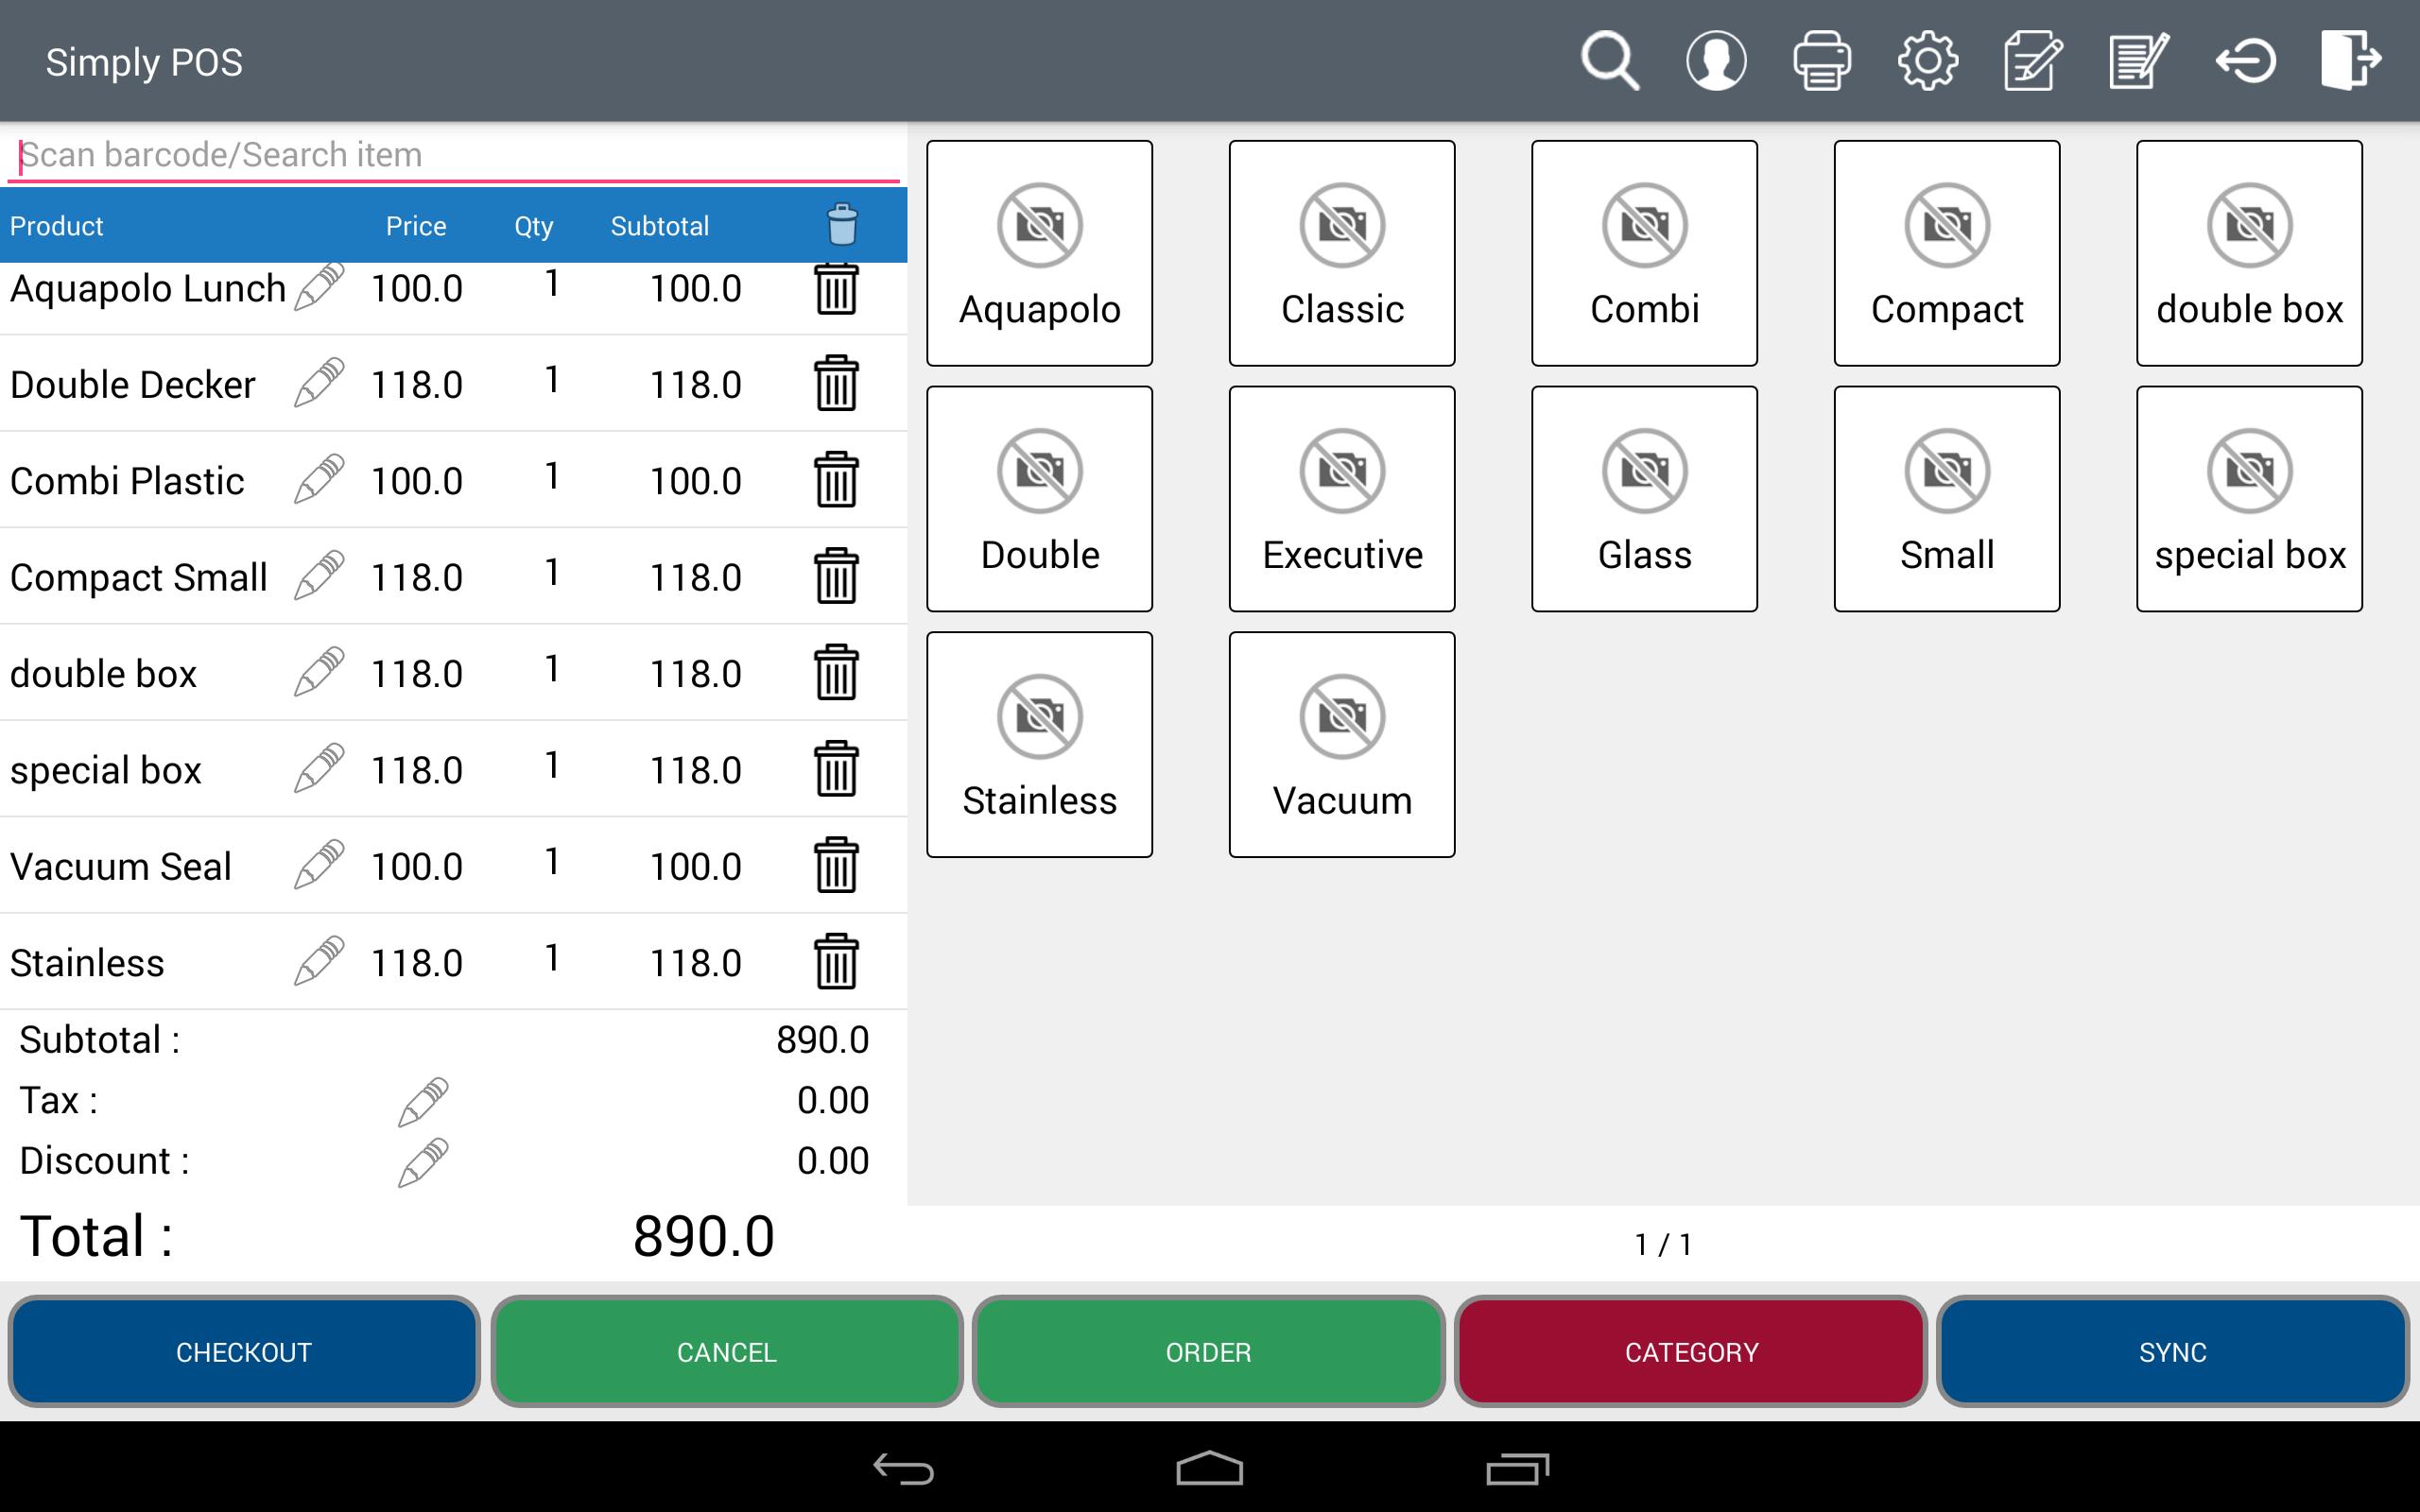The height and width of the screenshot is (1512, 2420).
Task: Select ORDER to place order
Action: pyautogui.click(x=1209, y=1351)
